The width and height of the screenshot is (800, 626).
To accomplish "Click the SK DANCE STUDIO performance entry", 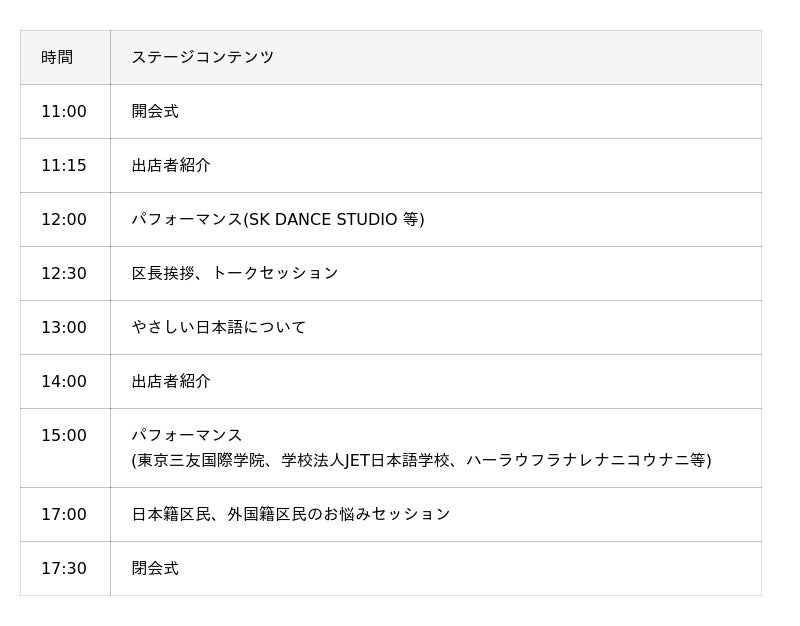I will coord(278,220).
